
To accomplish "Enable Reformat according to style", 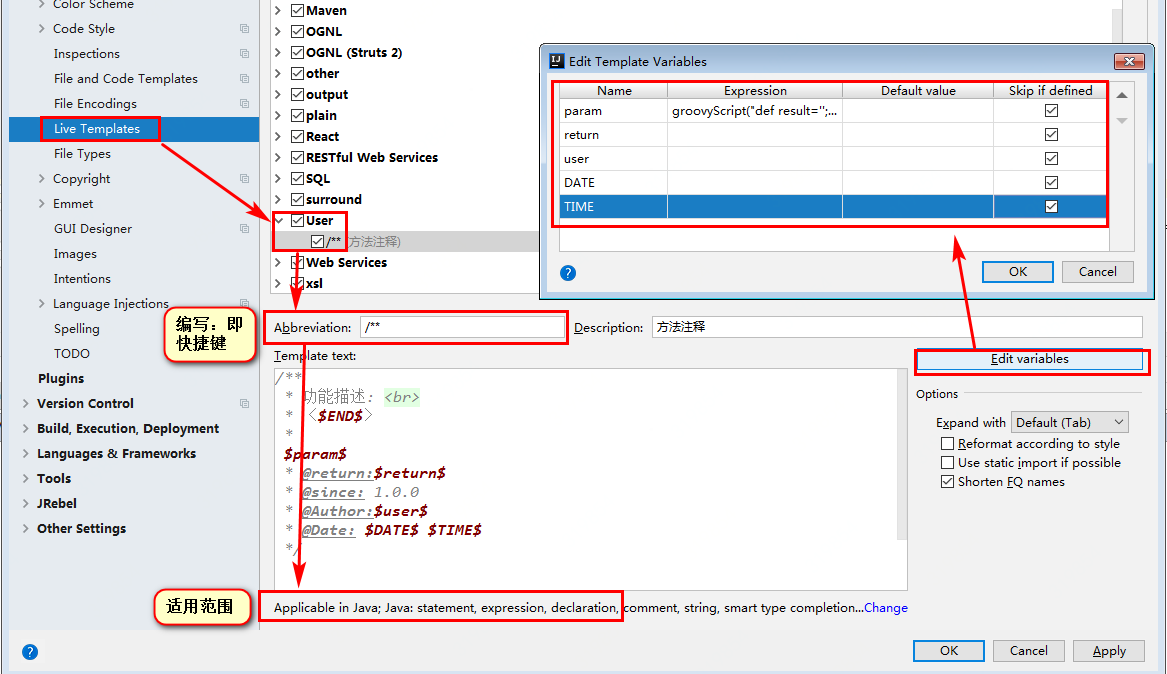I will (948, 444).
